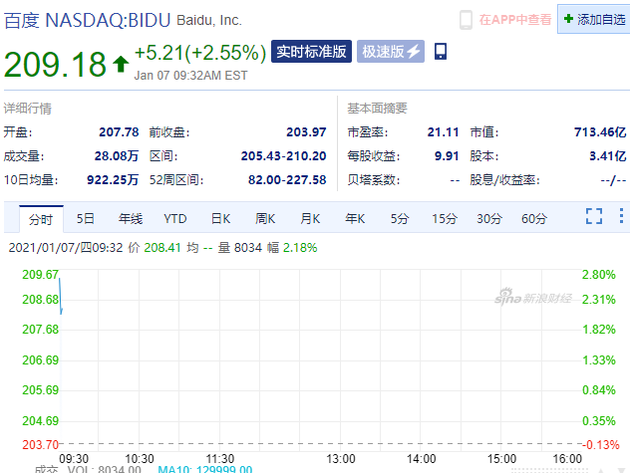
Task: Click the 每股收益 value 9.91
Action: point(446,156)
